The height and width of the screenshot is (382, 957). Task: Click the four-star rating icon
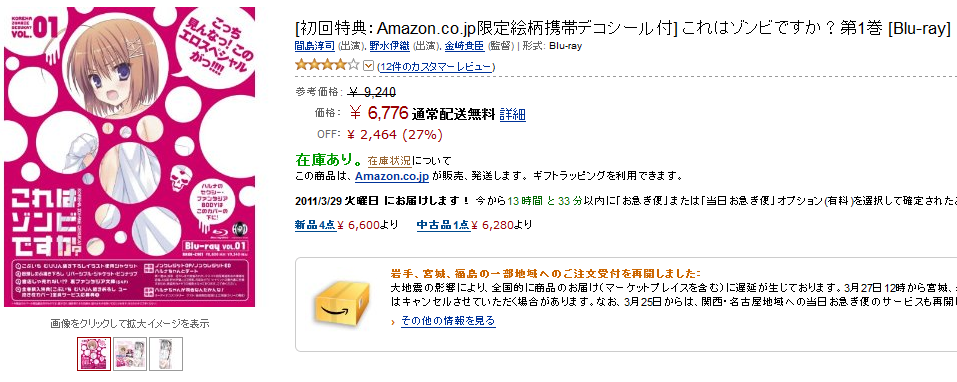[x=328, y=65]
